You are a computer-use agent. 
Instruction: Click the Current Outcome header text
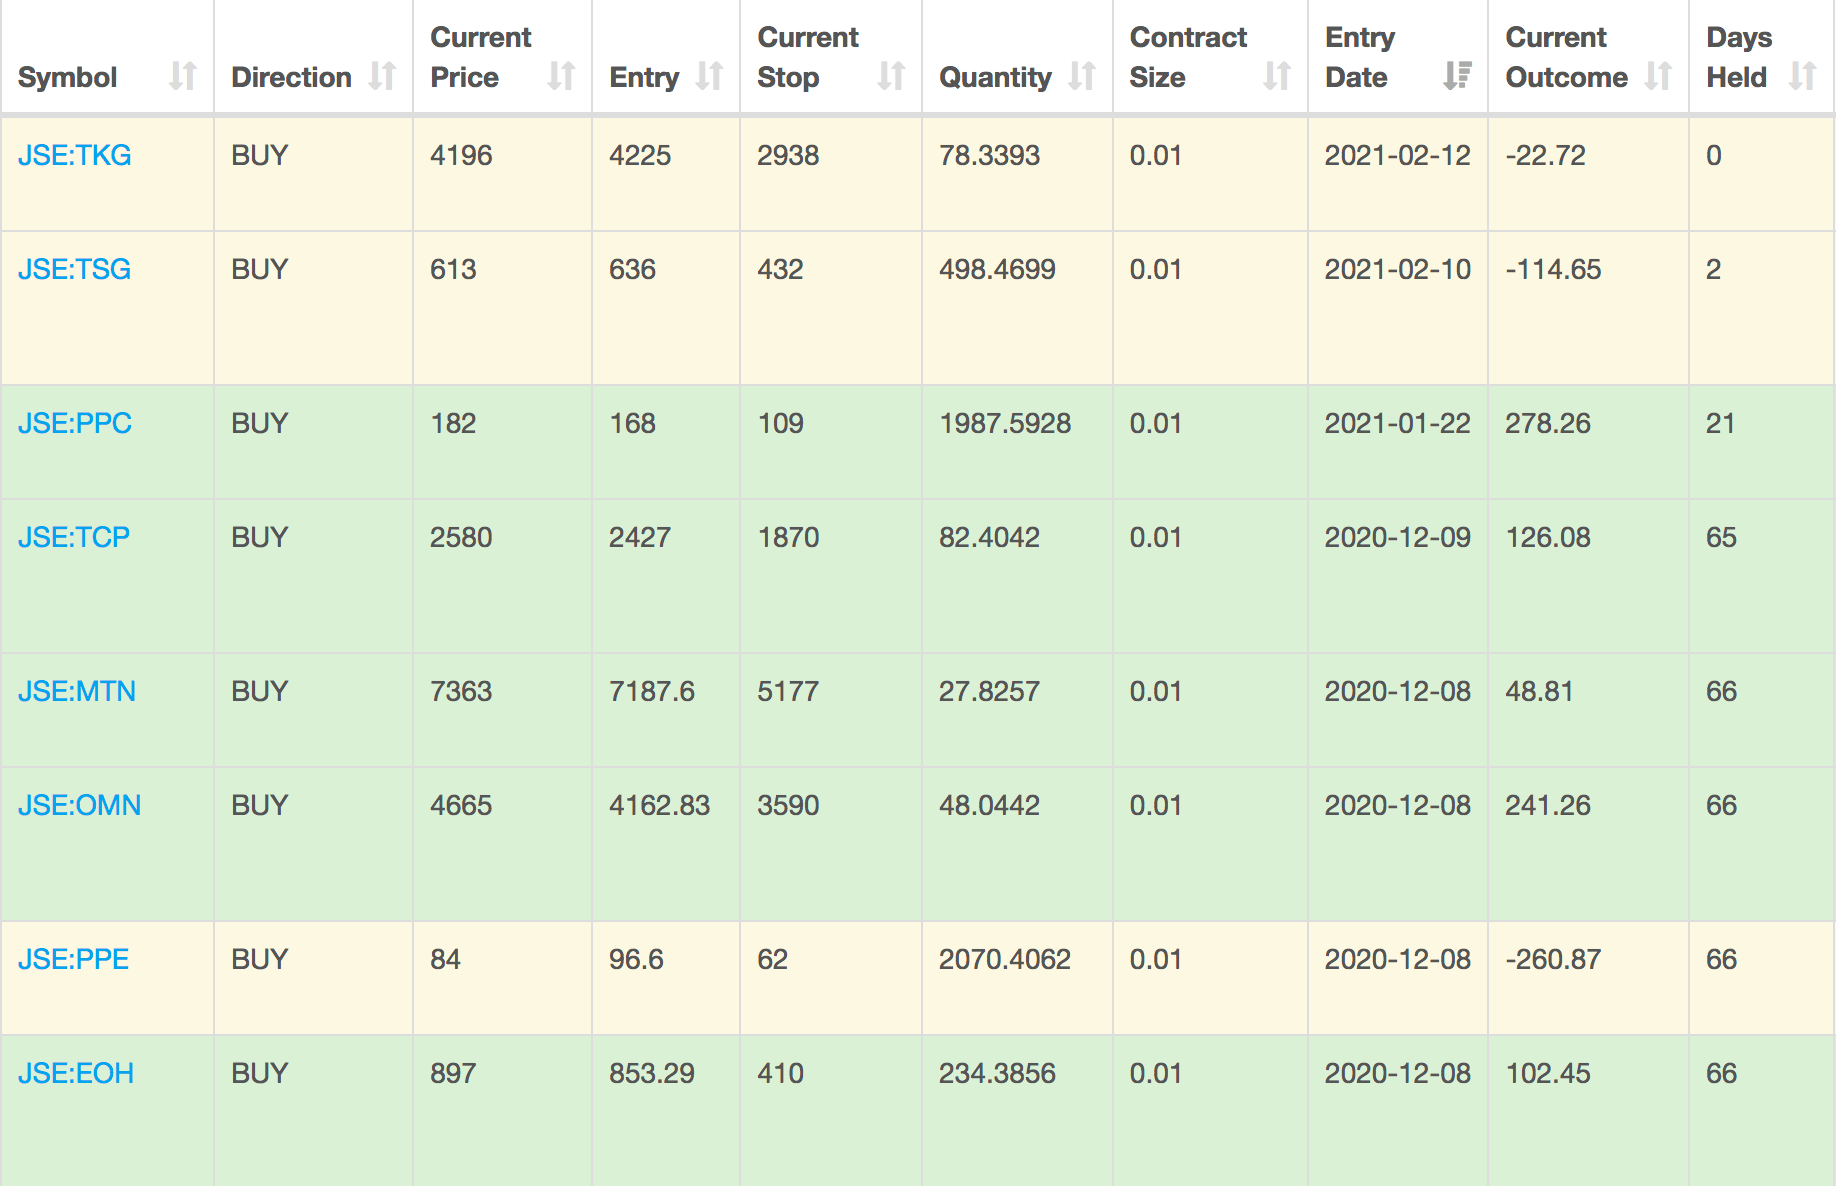(1567, 57)
